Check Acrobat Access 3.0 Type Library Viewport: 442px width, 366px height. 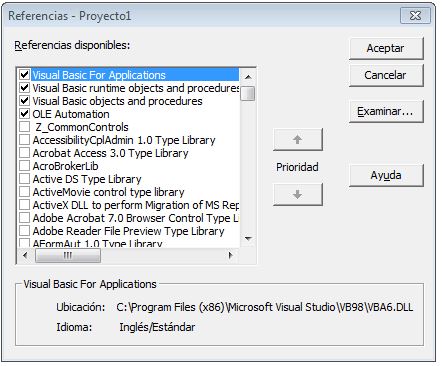tap(24, 153)
